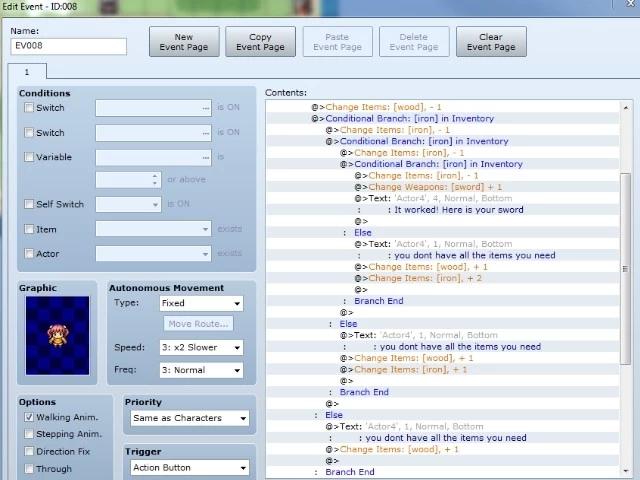
Task: Open the Self Switch dropdown
Action: tap(129, 204)
